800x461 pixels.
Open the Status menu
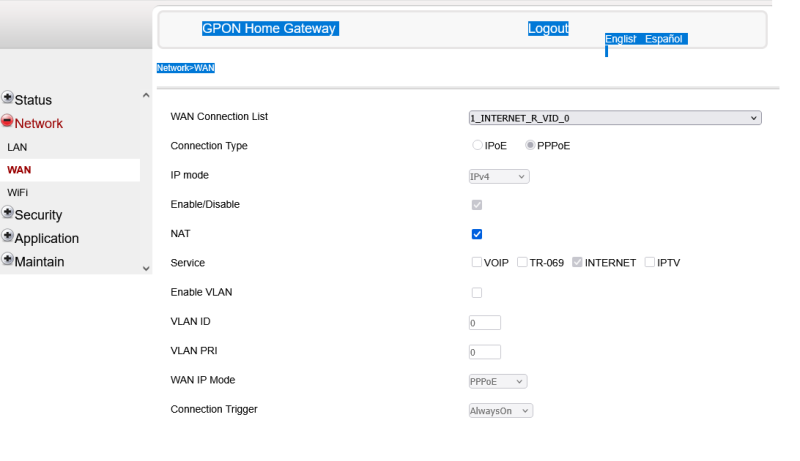click(x=33, y=100)
